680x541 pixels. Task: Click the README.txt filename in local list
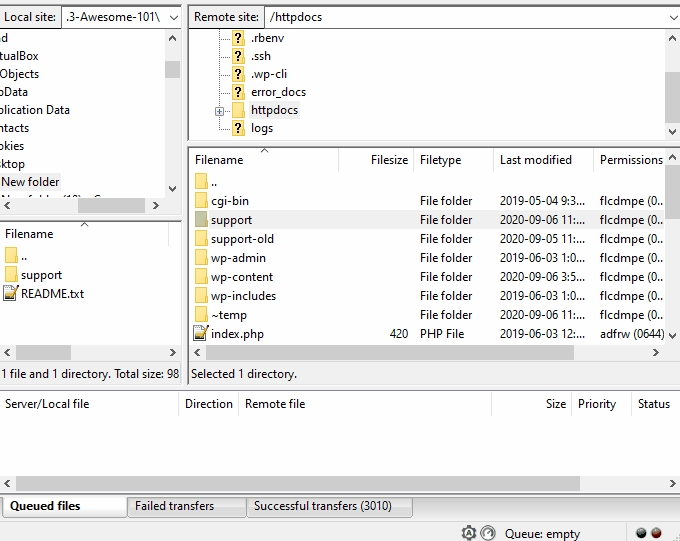tap(52, 294)
